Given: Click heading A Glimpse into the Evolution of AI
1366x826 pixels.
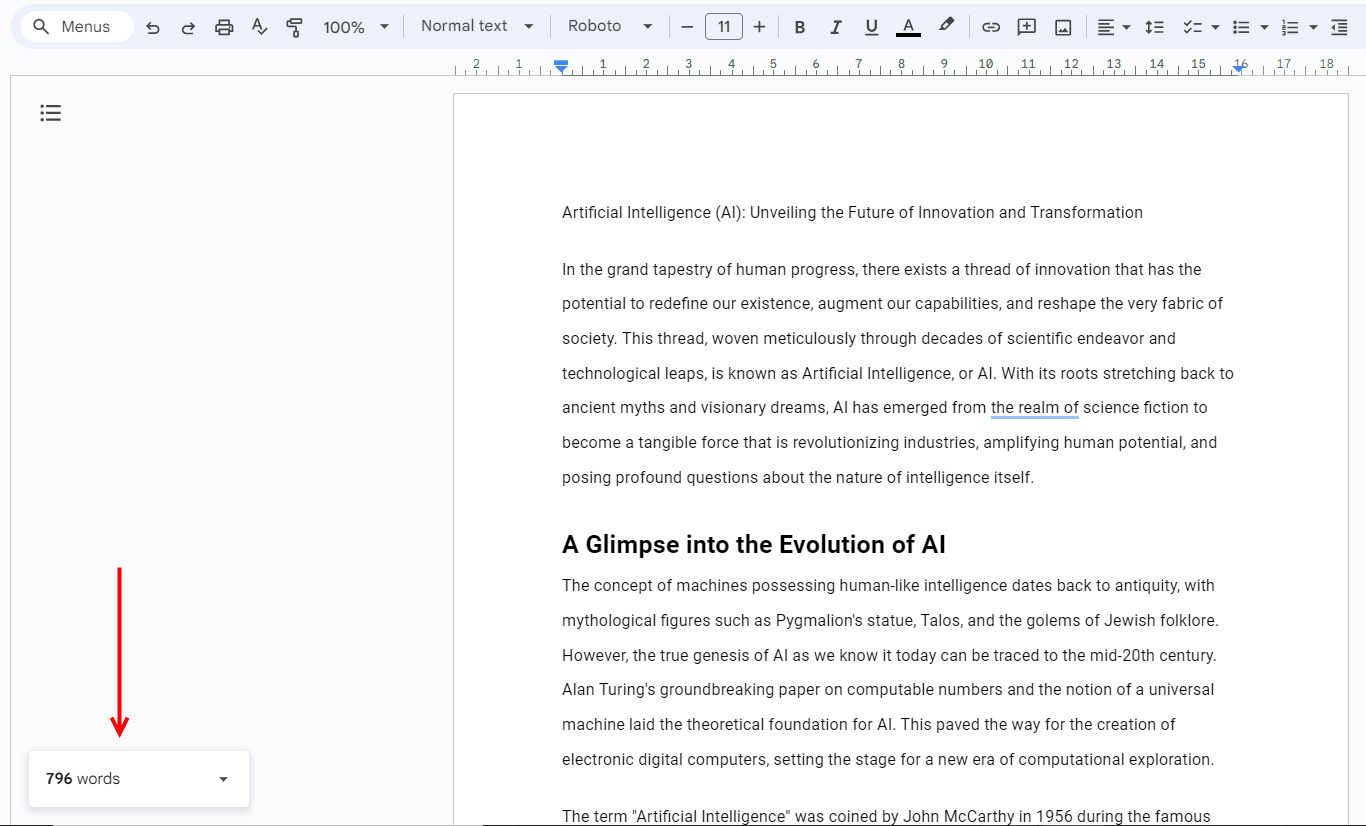Looking at the screenshot, I should click(x=754, y=545).
